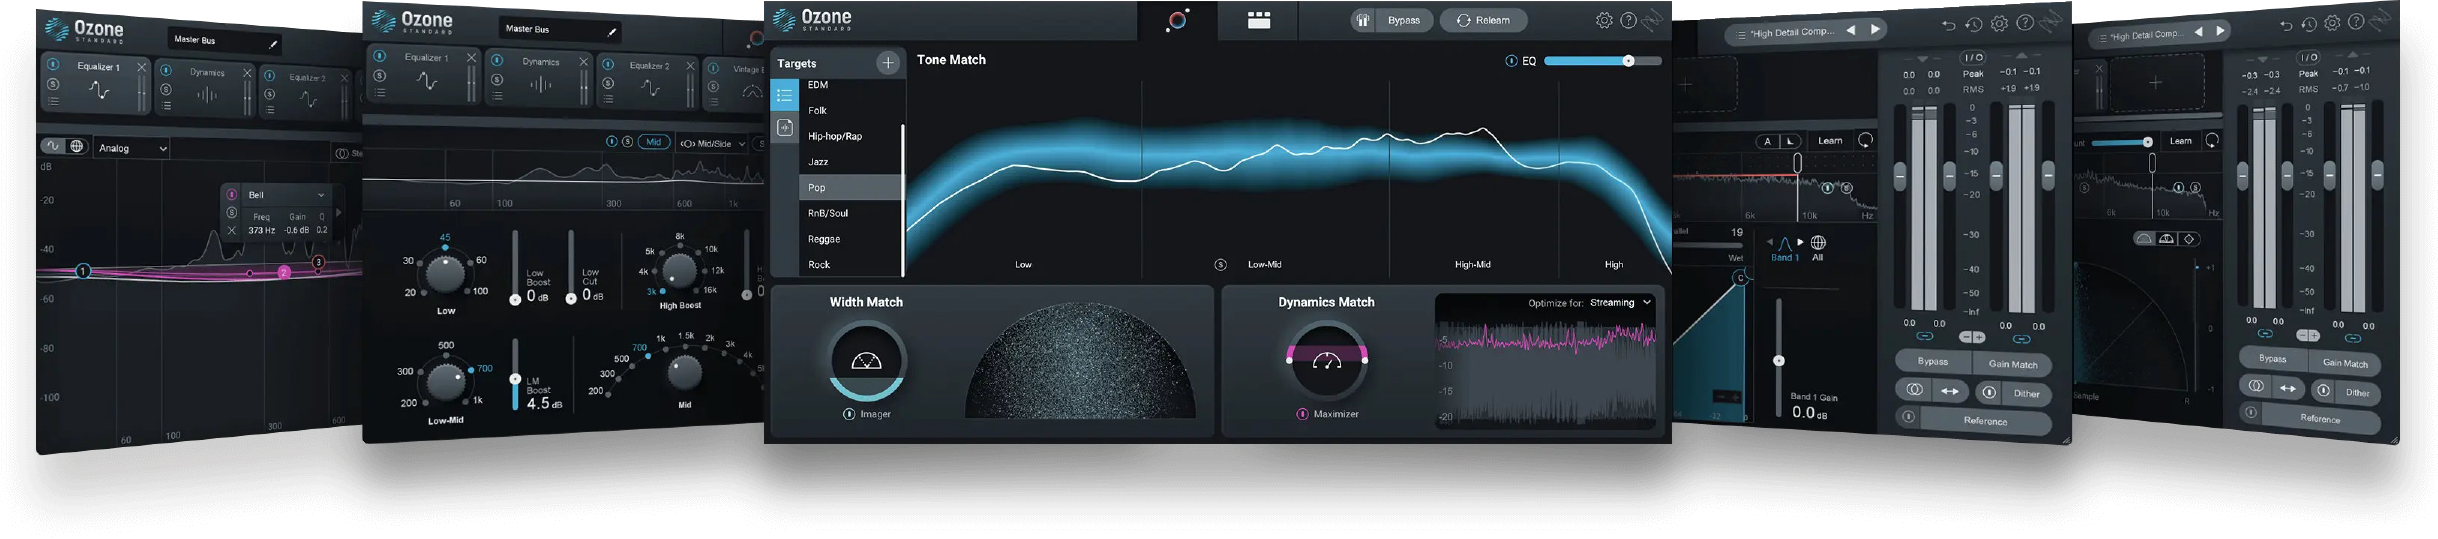2438x539 pixels.
Task: Open Equalizer 1 preset list icon, leftmost window
Action: tap(53, 102)
